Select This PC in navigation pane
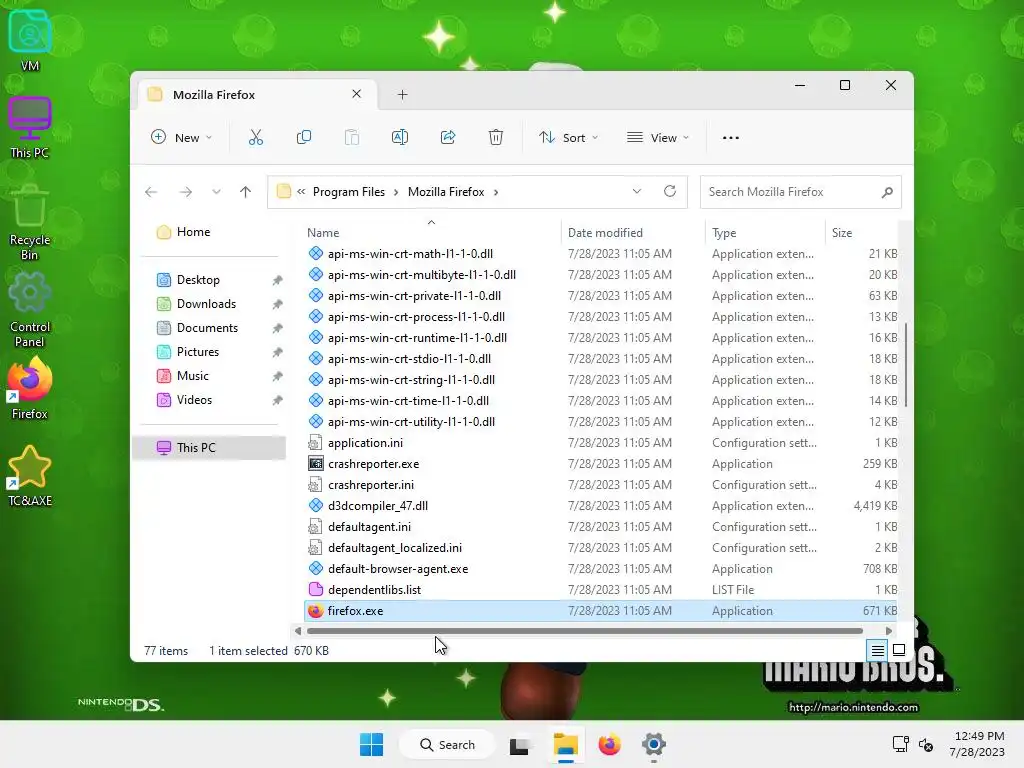 [209, 447]
